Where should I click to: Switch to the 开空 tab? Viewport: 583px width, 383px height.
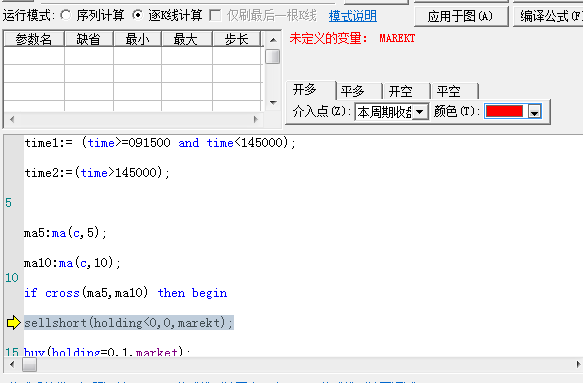pyautogui.click(x=406, y=91)
